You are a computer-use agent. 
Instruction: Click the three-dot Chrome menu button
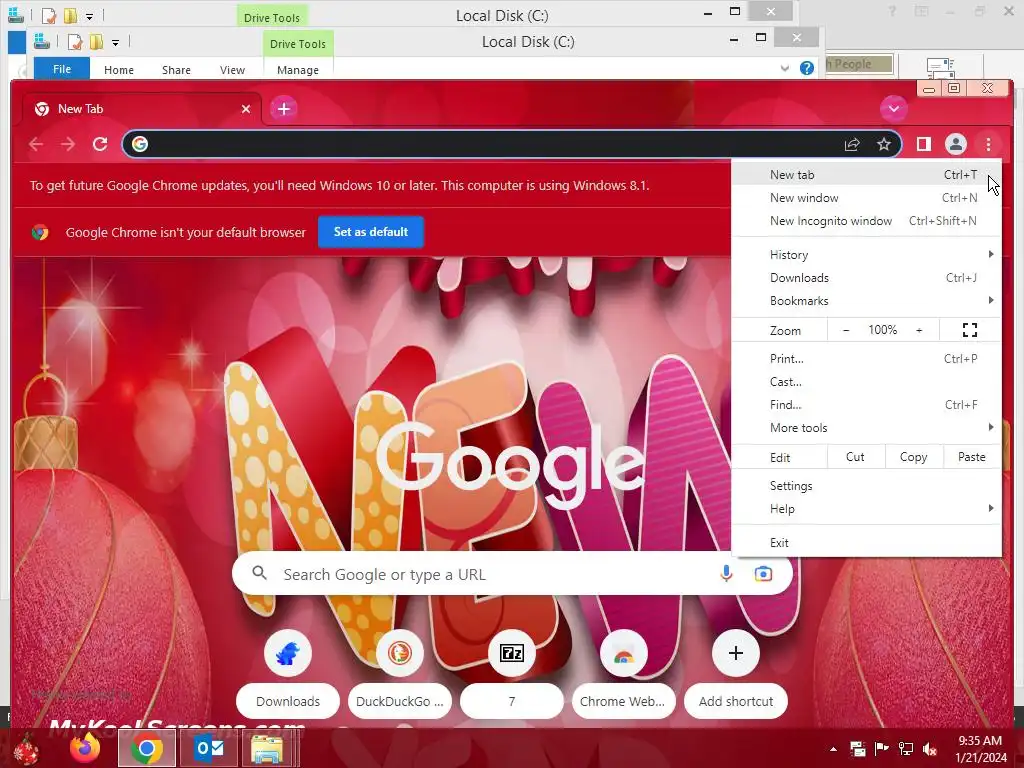(x=988, y=144)
